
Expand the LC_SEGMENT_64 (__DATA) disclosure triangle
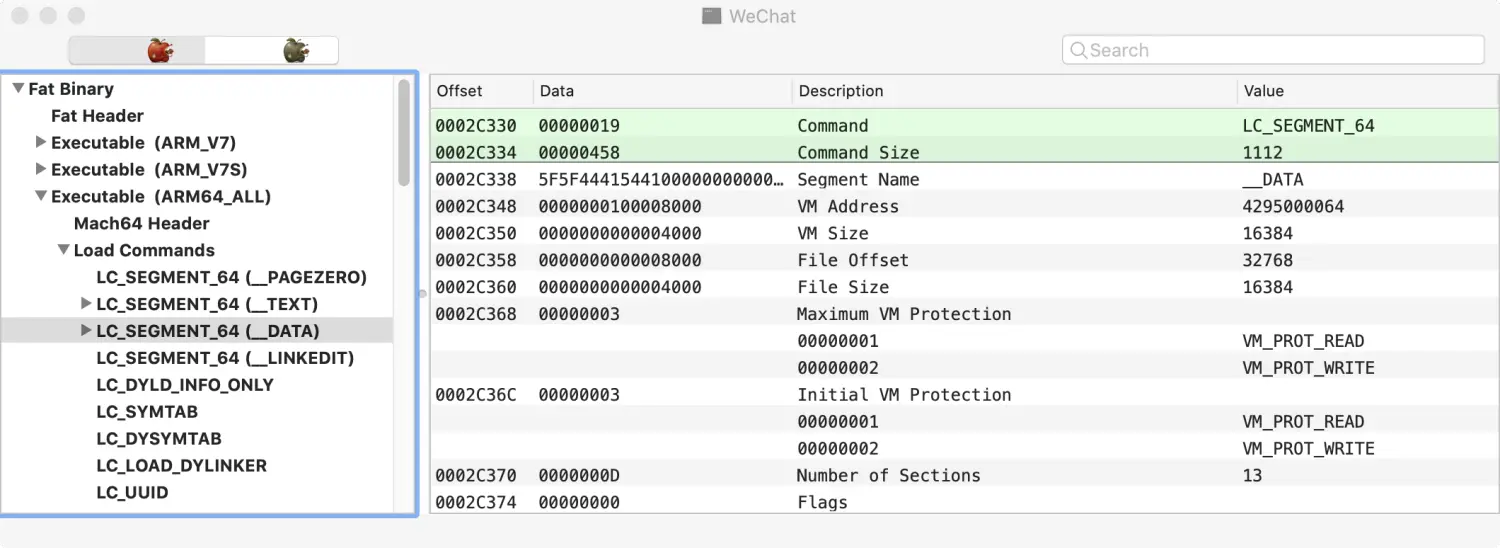[x=86, y=331]
